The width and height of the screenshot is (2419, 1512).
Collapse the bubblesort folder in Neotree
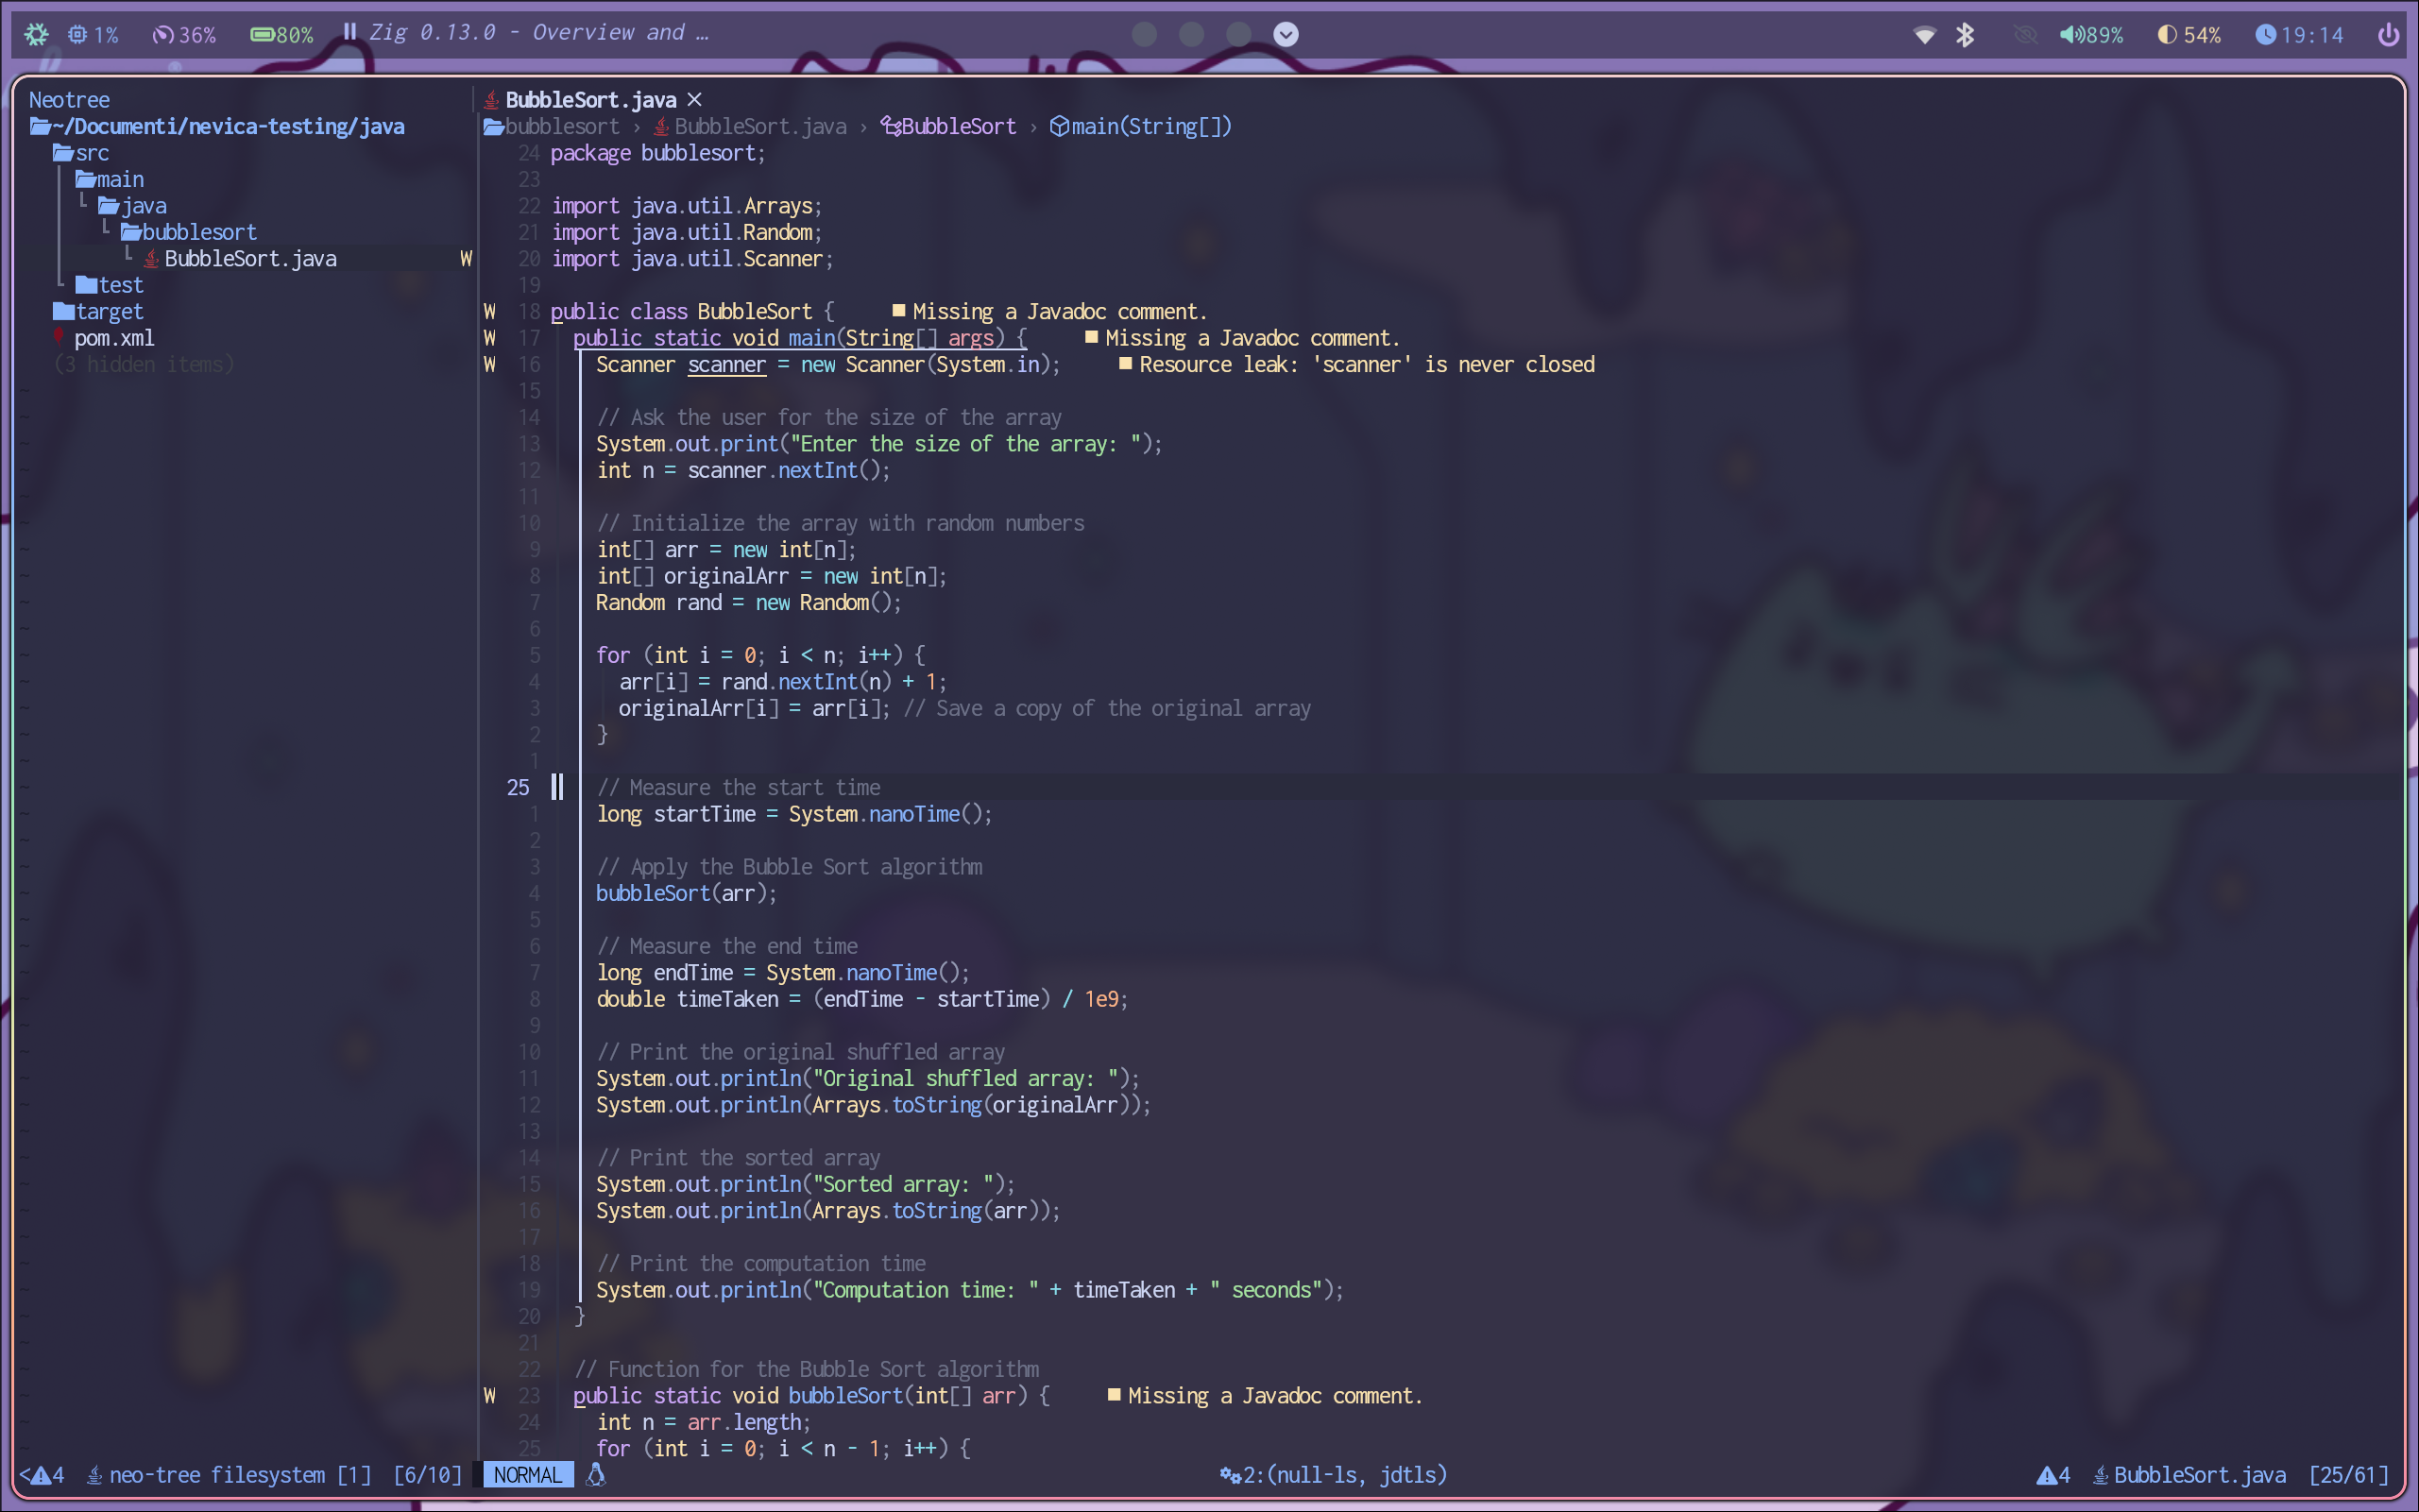tap(189, 232)
